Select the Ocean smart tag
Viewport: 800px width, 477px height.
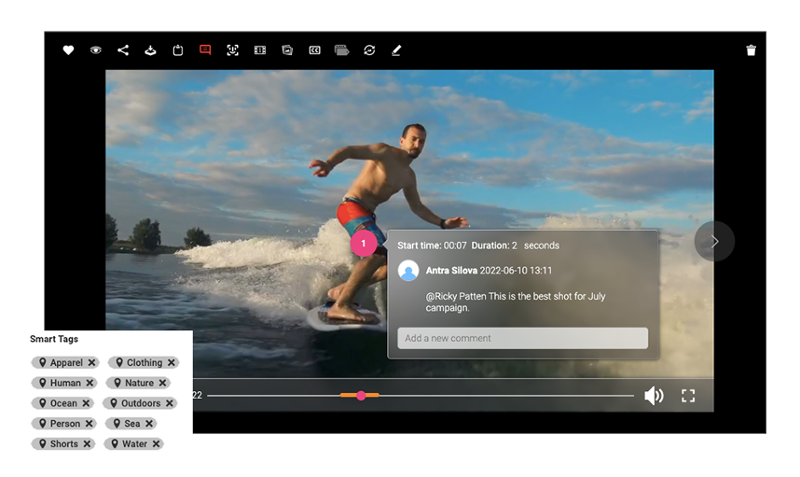[57, 403]
